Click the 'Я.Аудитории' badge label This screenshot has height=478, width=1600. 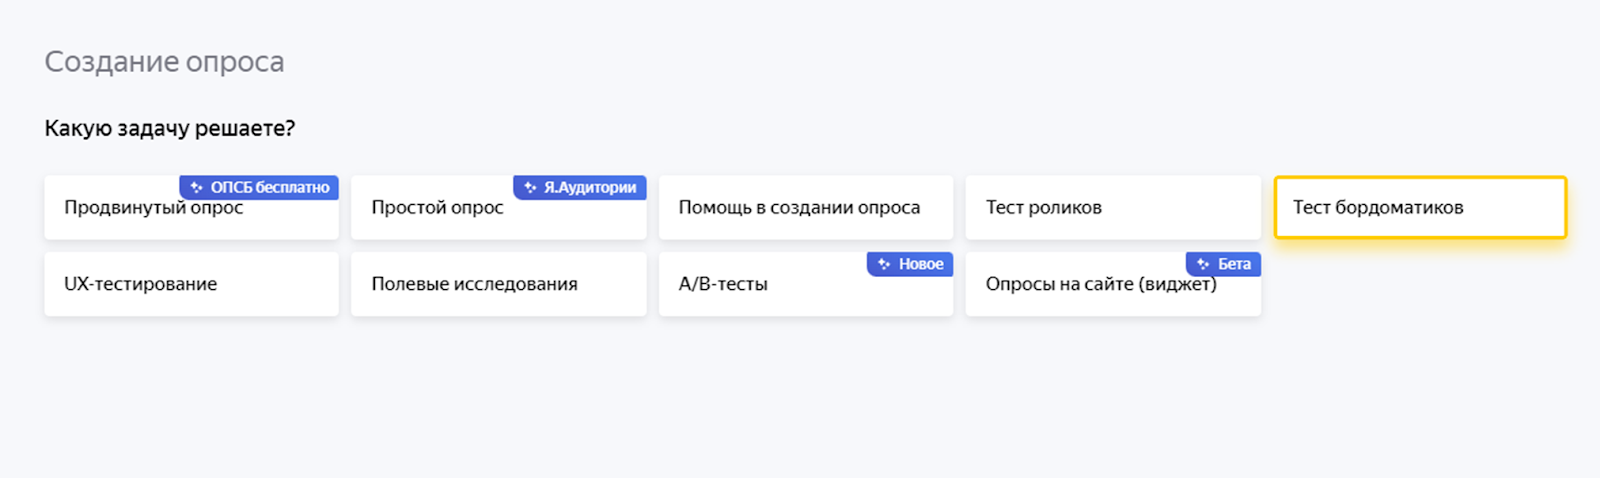pos(590,188)
